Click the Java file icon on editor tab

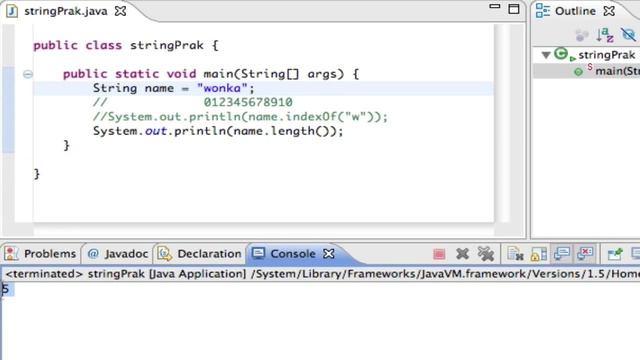(x=12, y=11)
